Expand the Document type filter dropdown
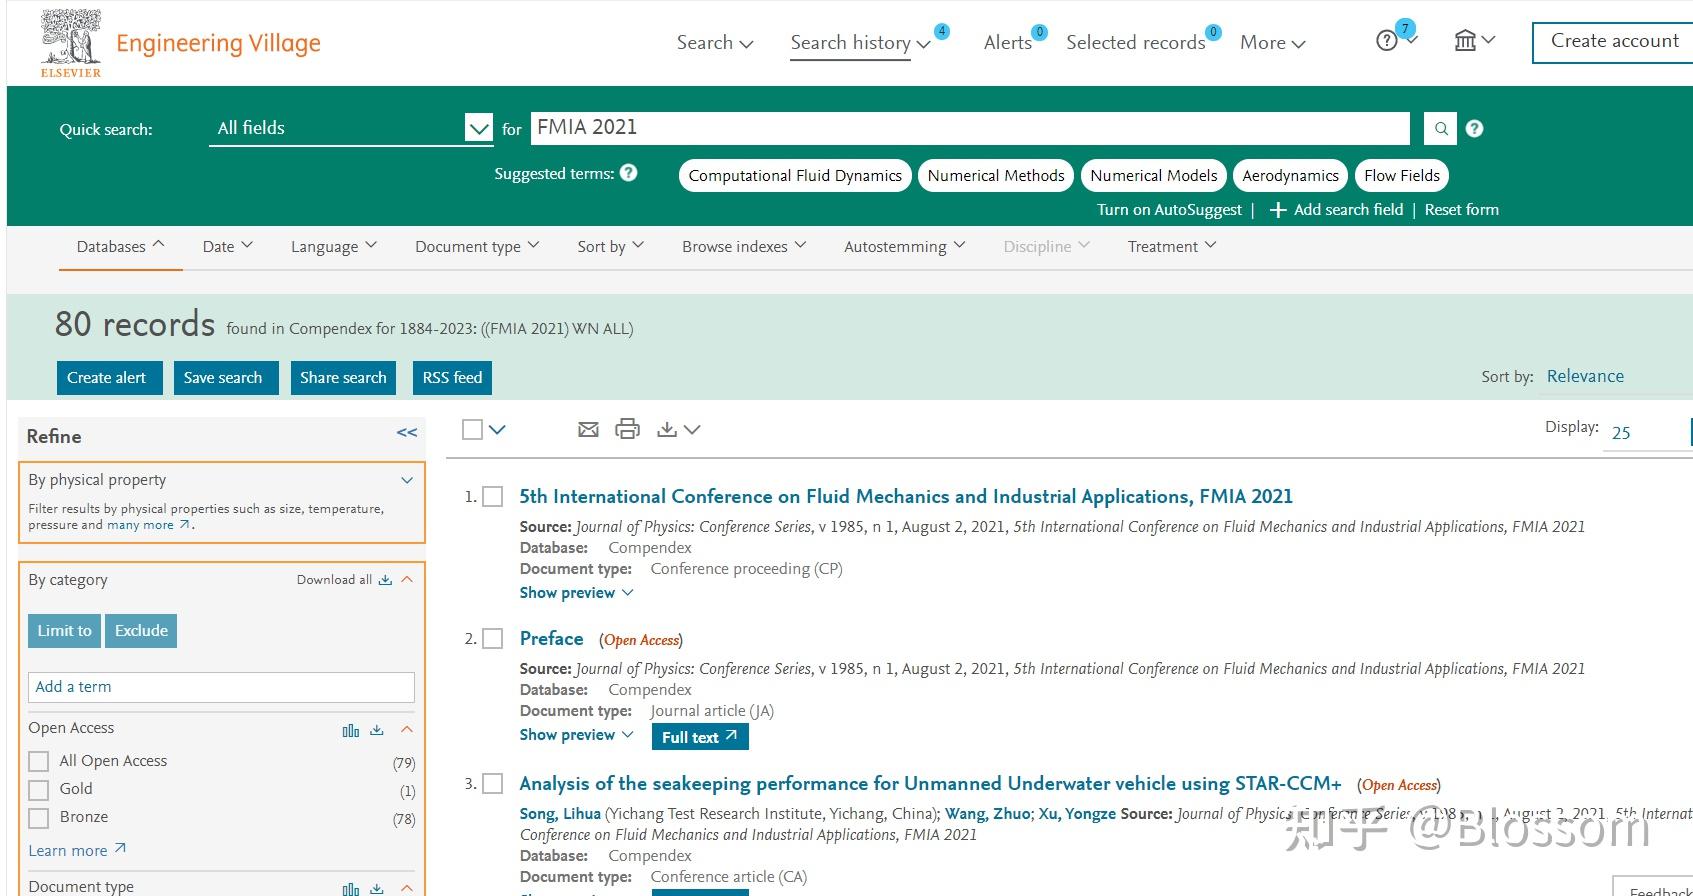 point(477,246)
